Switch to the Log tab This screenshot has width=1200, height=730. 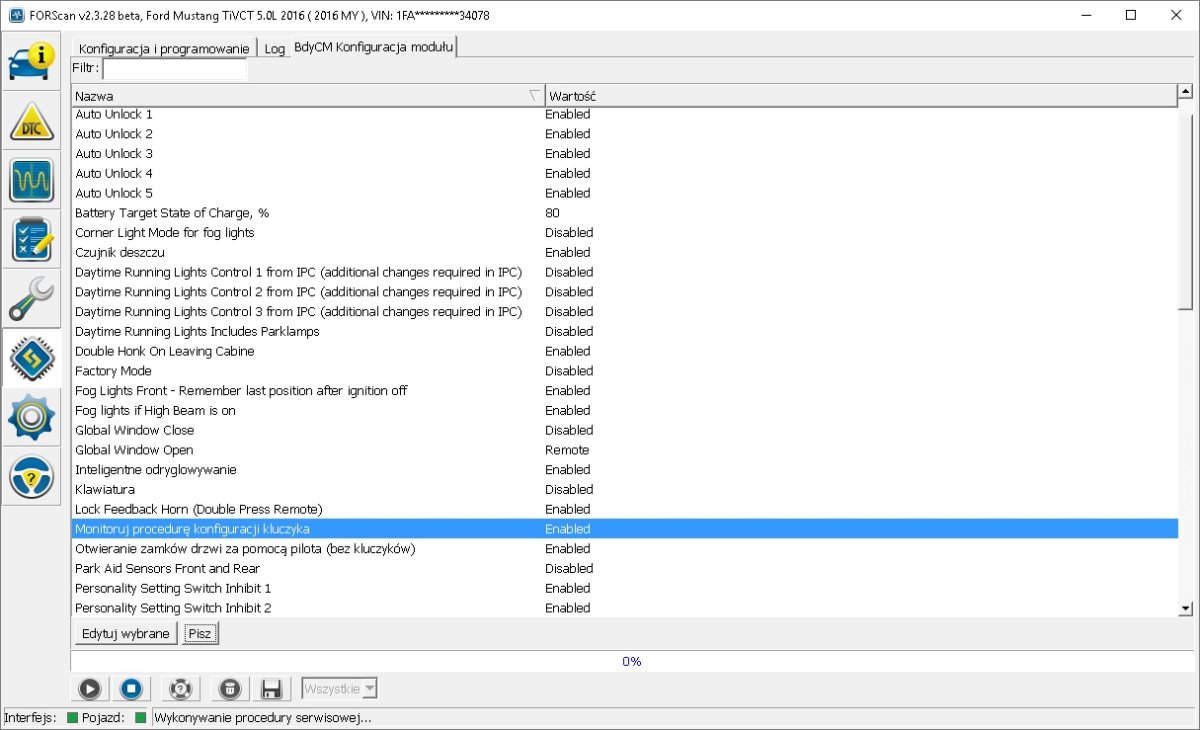pos(274,48)
